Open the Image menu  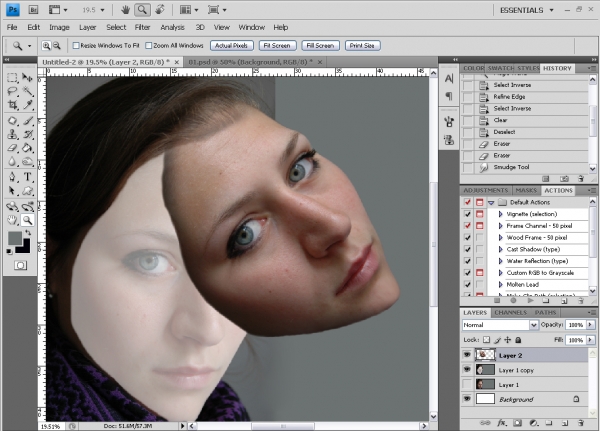(x=59, y=27)
